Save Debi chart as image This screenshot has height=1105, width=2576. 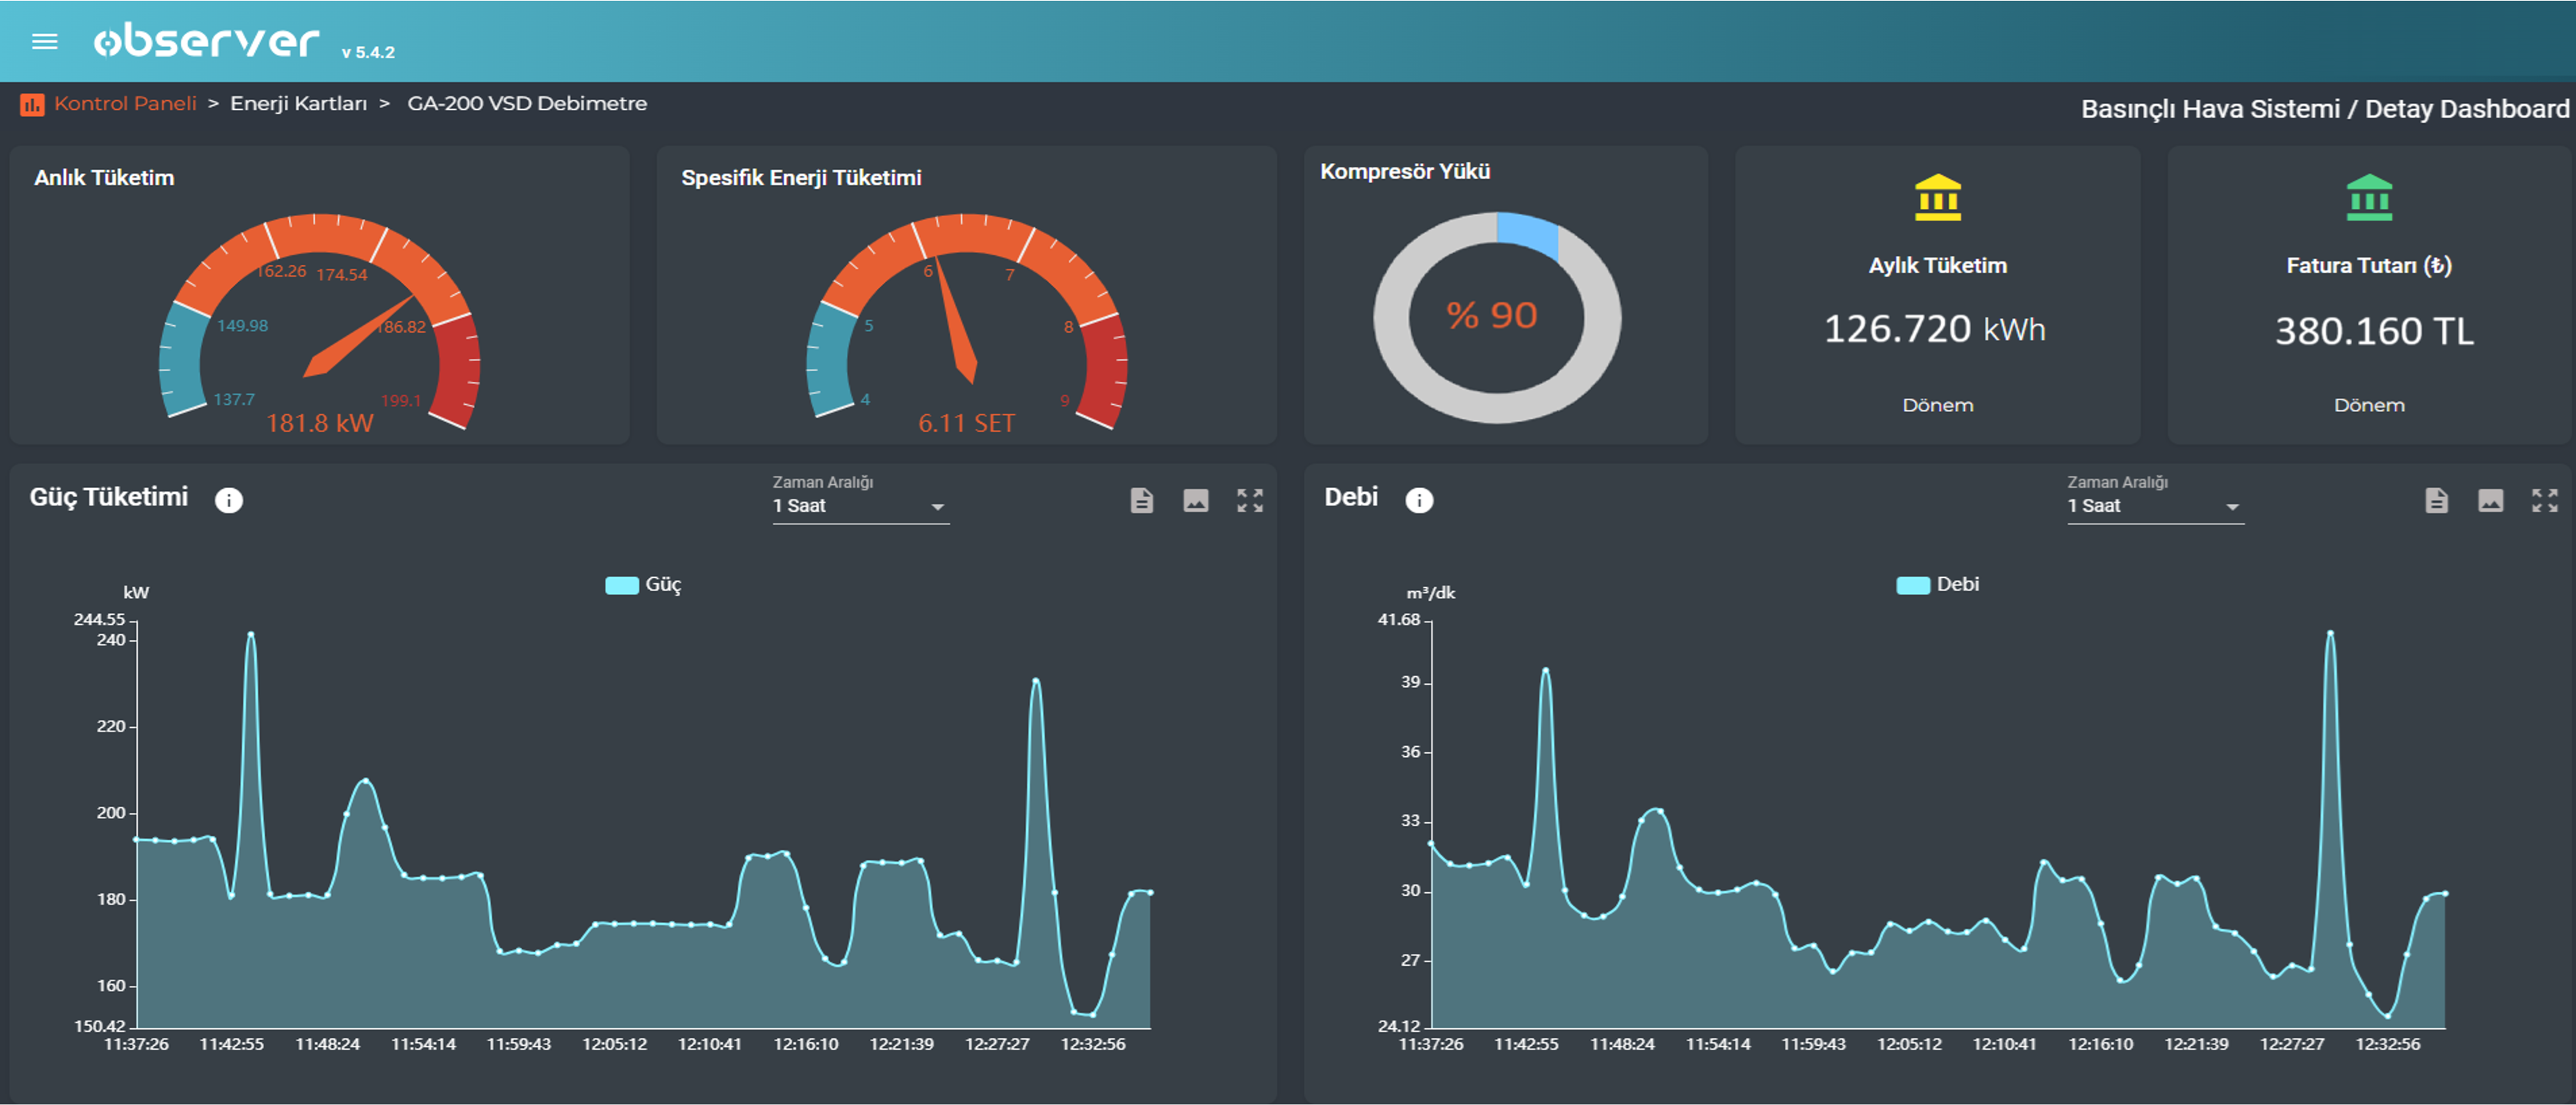(2490, 500)
